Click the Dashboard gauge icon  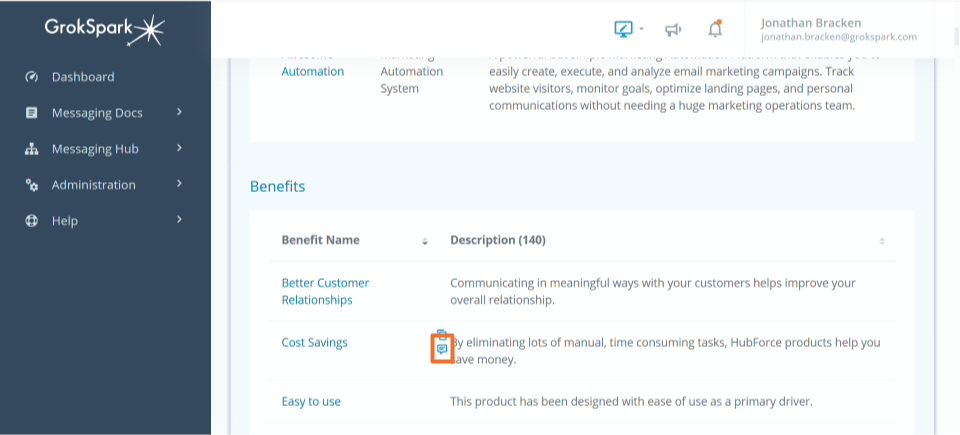31,77
